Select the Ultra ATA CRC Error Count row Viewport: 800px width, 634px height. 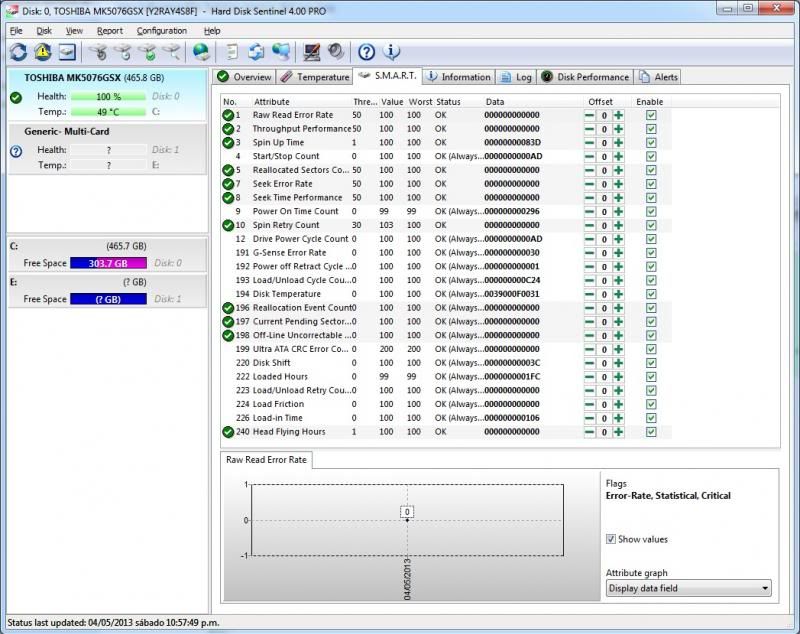(446, 349)
